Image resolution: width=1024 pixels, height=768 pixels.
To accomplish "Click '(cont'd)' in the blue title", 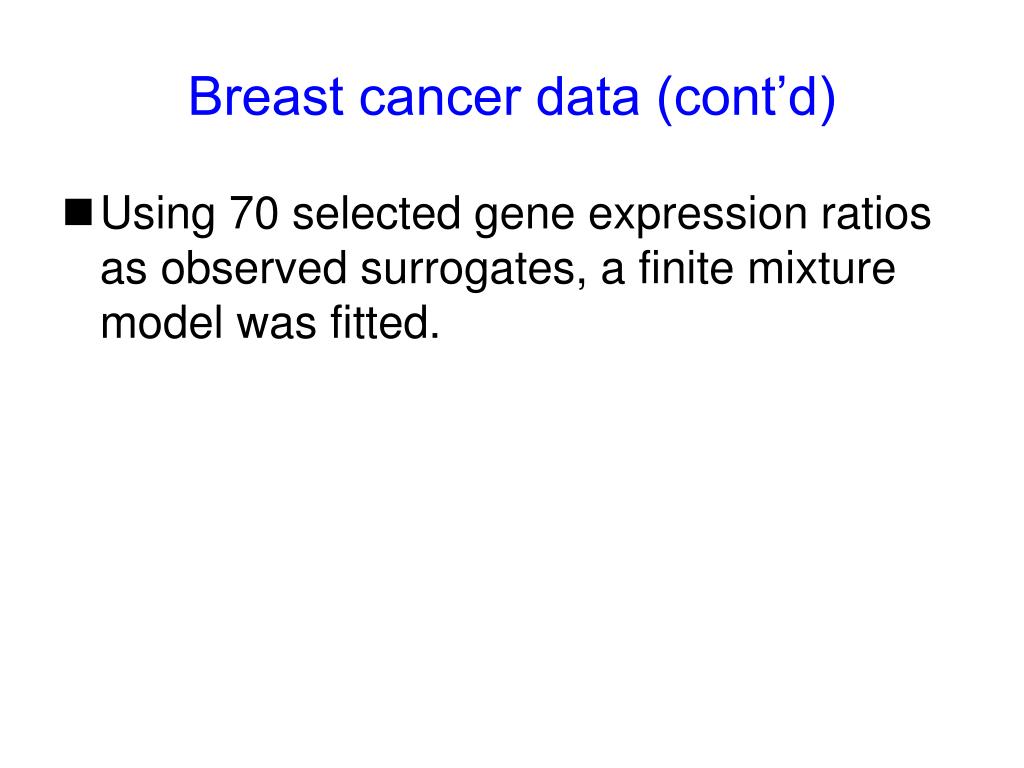I will tap(746, 98).
